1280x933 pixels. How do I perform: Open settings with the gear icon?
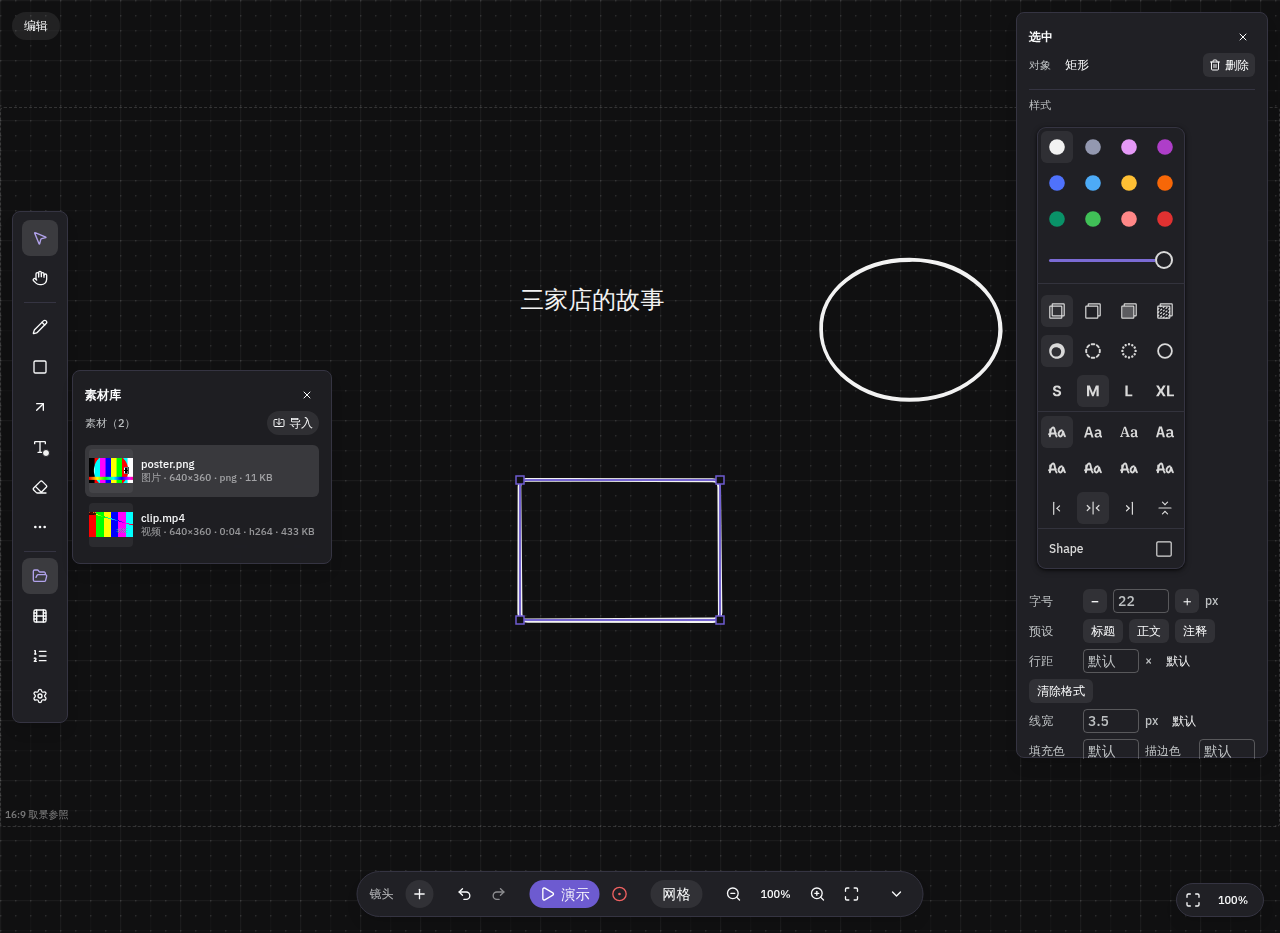click(x=40, y=696)
